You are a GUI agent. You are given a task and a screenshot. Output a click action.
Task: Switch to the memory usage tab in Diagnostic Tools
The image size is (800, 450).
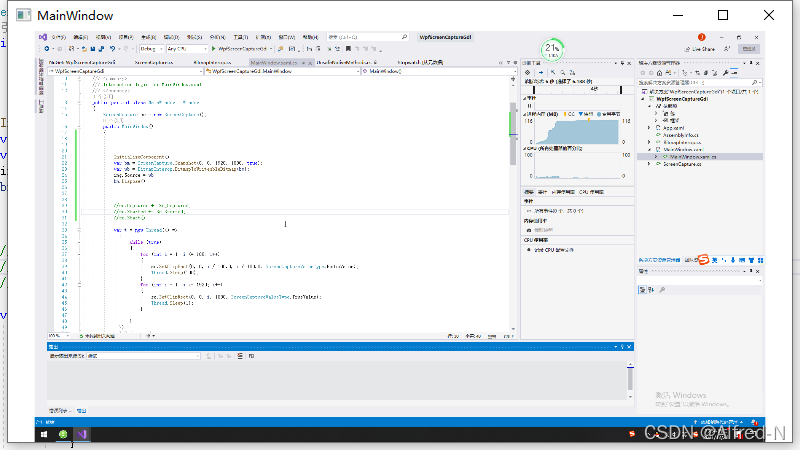coord(563,192)
